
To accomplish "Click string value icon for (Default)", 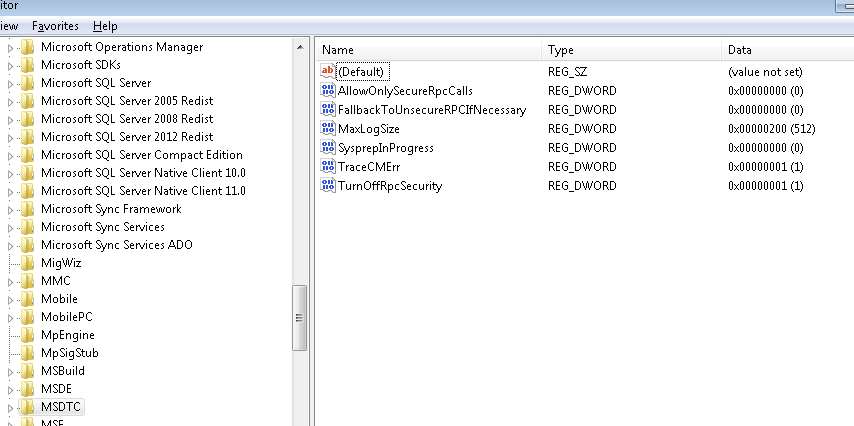I will click(x=328, y=71).
